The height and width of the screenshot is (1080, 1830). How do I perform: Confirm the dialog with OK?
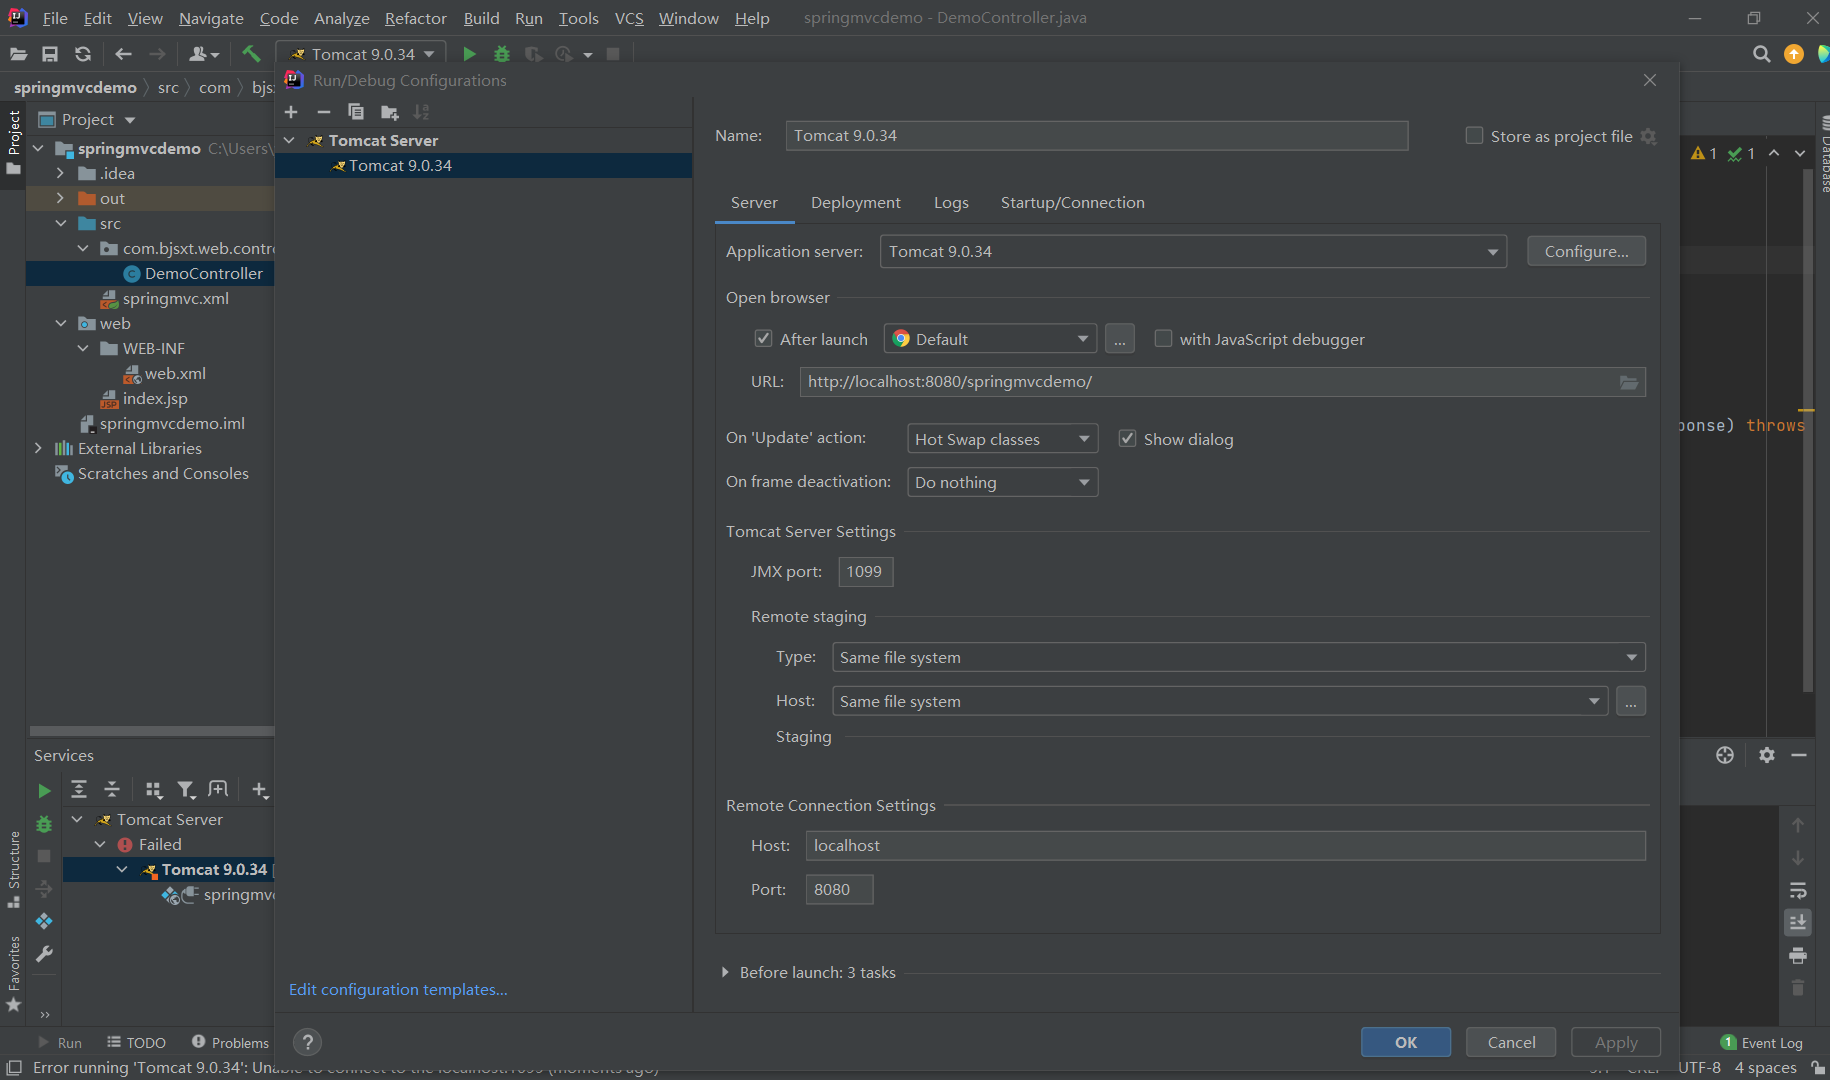click(x=1405, y=1042)
